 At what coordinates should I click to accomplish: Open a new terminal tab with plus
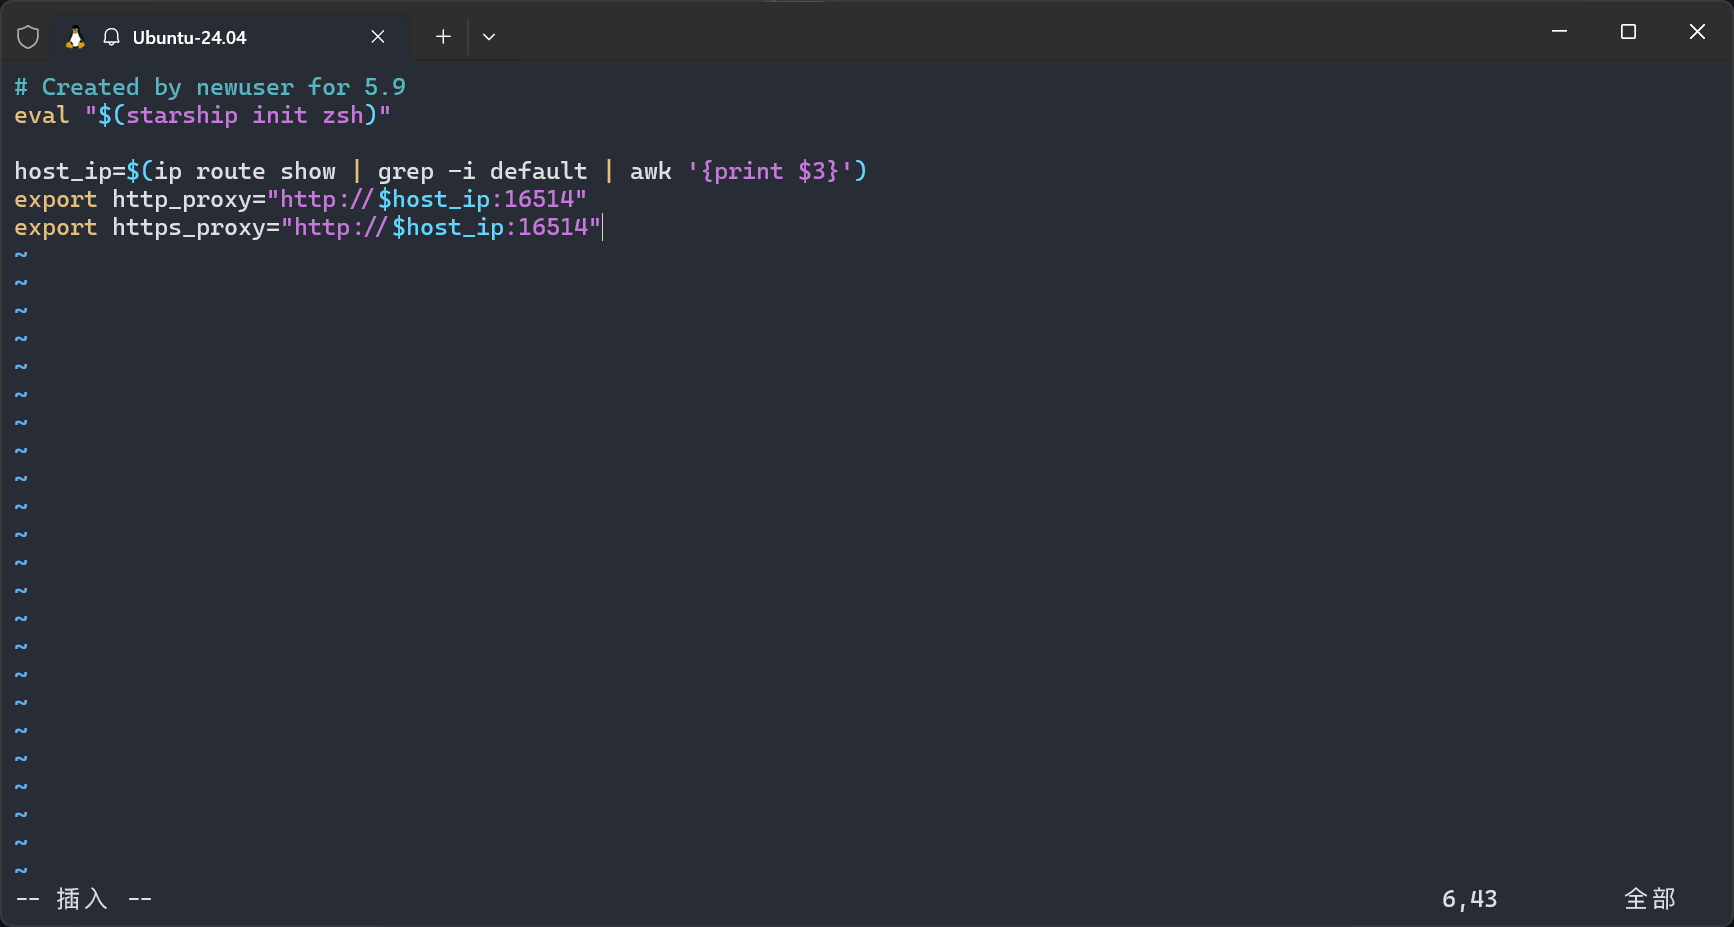(x=443, y=37)
